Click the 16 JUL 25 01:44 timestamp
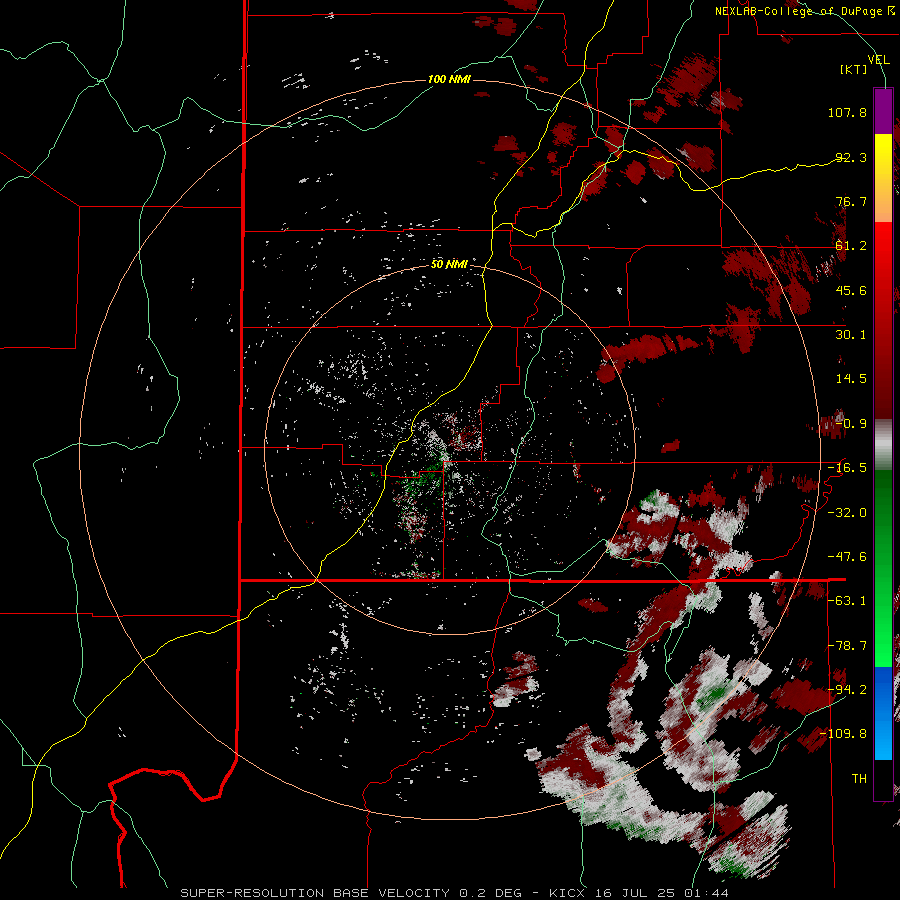This screenshot has height=900, width=900. click(660, 893)
